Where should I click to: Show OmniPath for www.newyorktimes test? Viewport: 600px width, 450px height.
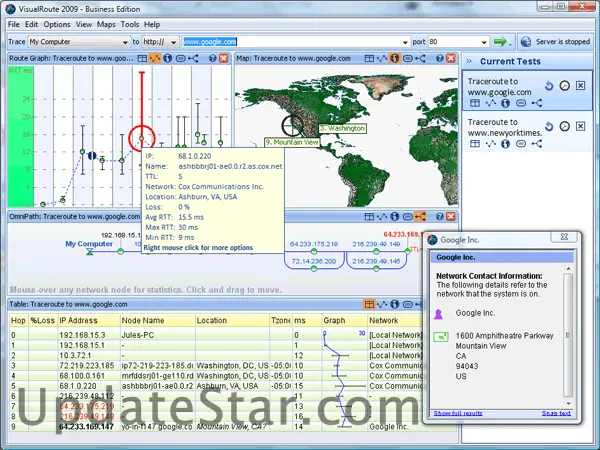[537, 143]
